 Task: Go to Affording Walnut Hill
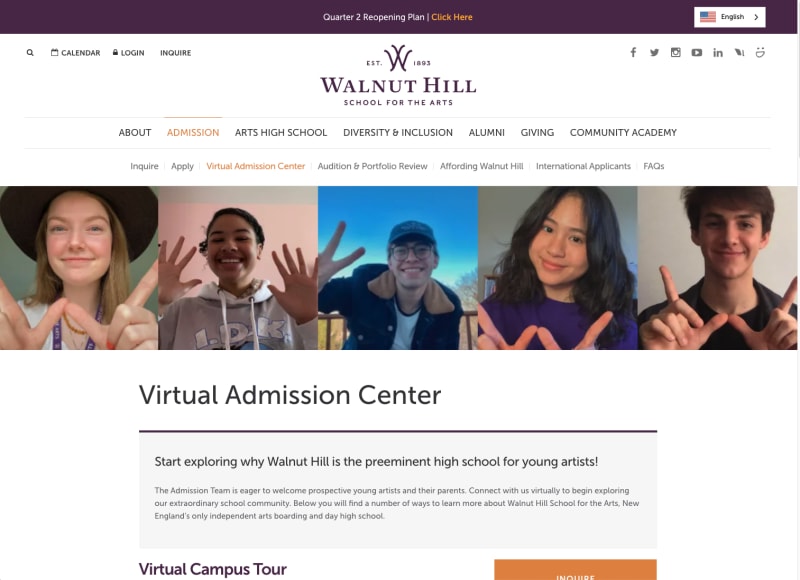(482, 166)
